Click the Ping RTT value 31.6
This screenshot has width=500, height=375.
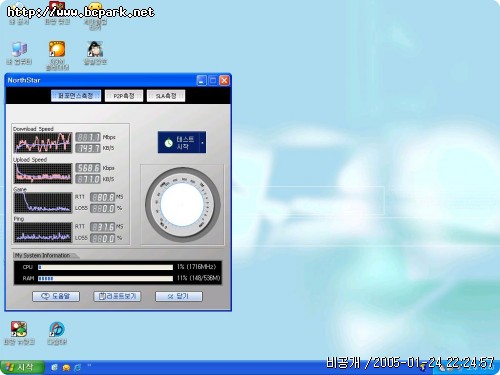(102, 227)
